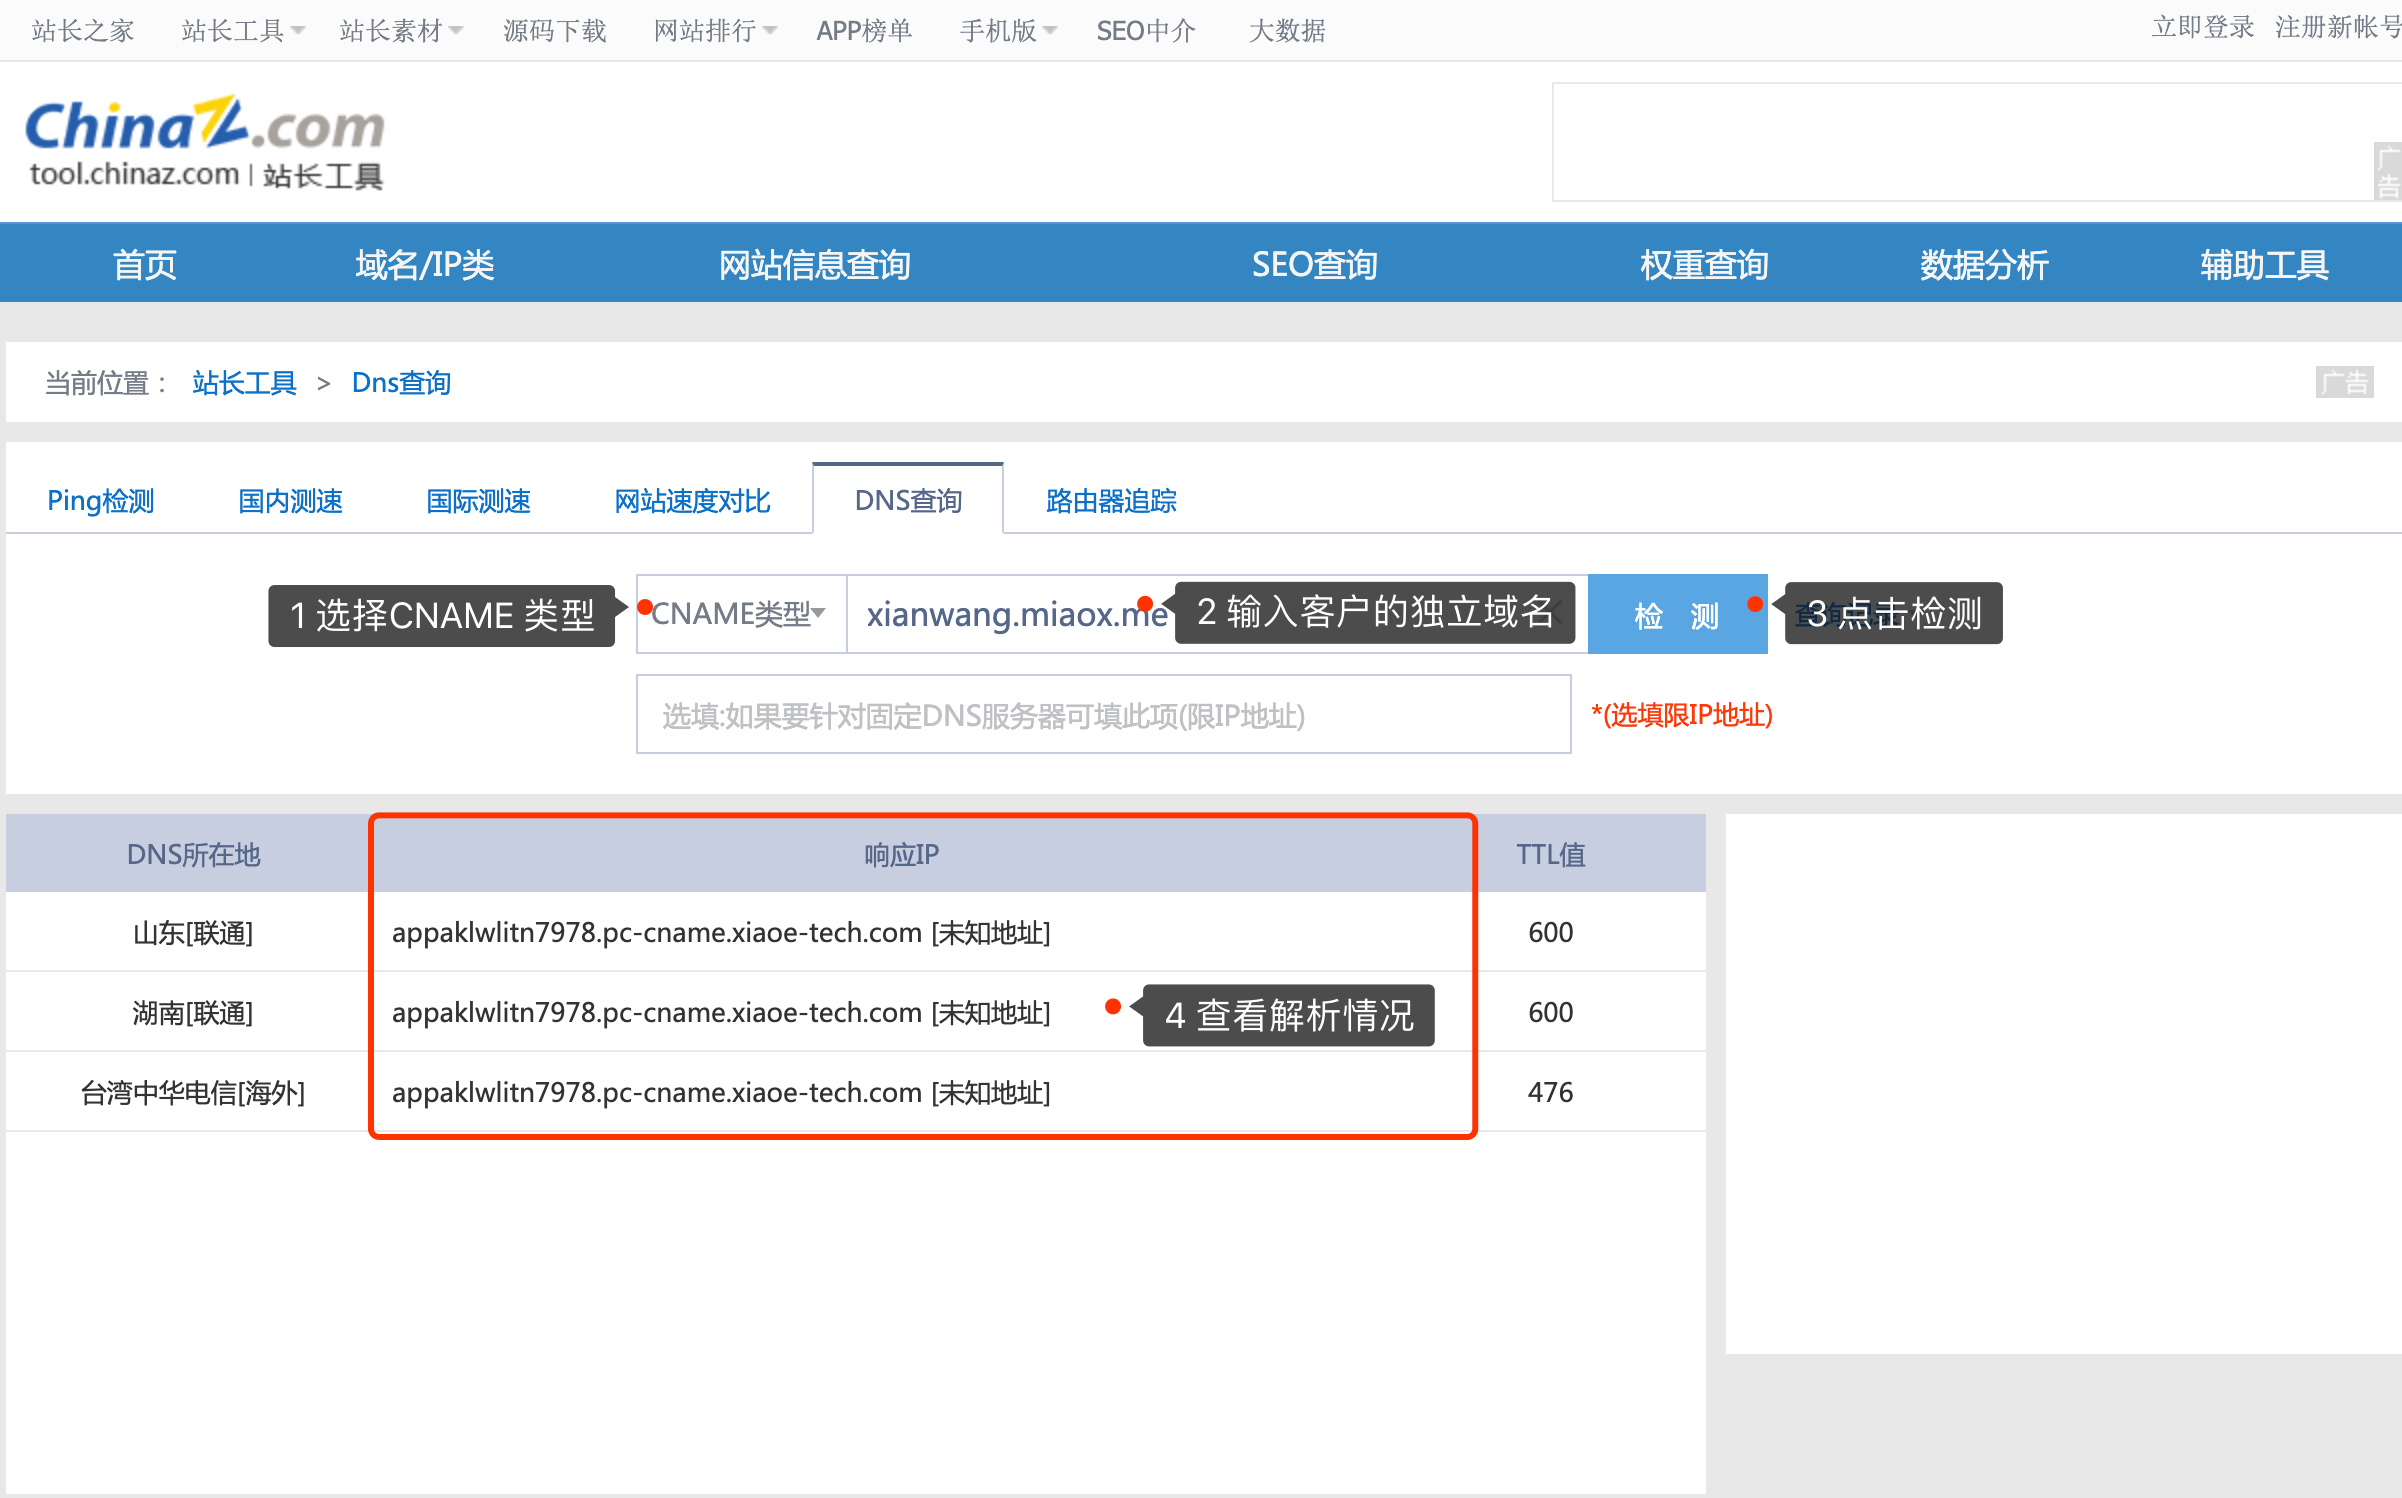The width and height of the screenshot is (2402, 1498).
Task: Click the ChinaZ.com logo
Action: (x=205, y=142)
